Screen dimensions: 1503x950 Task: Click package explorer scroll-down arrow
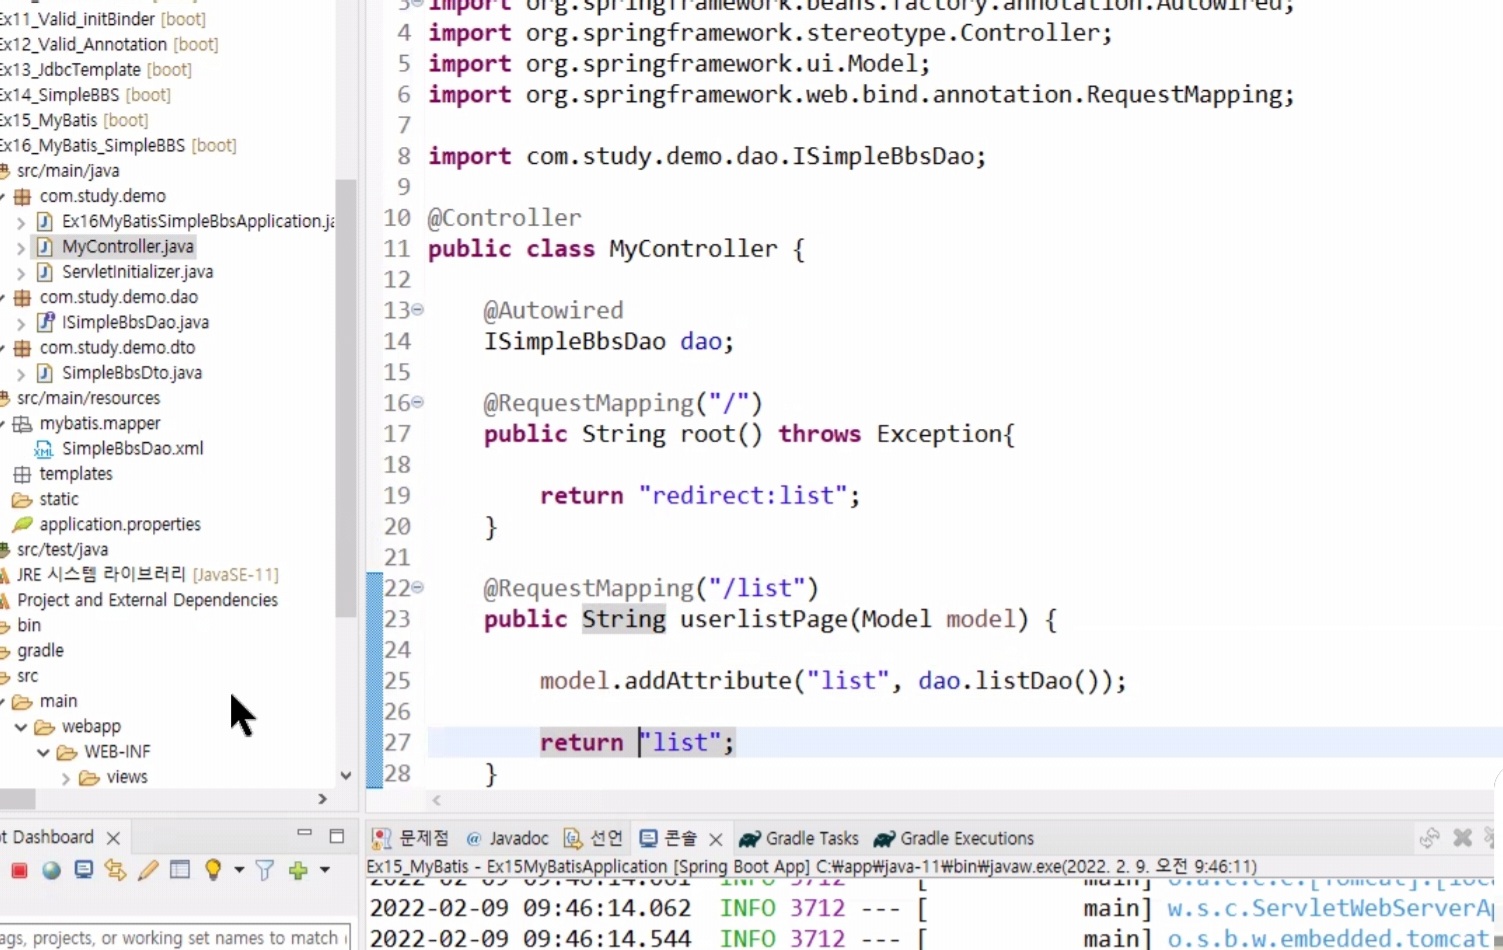[x=346, y=775]
